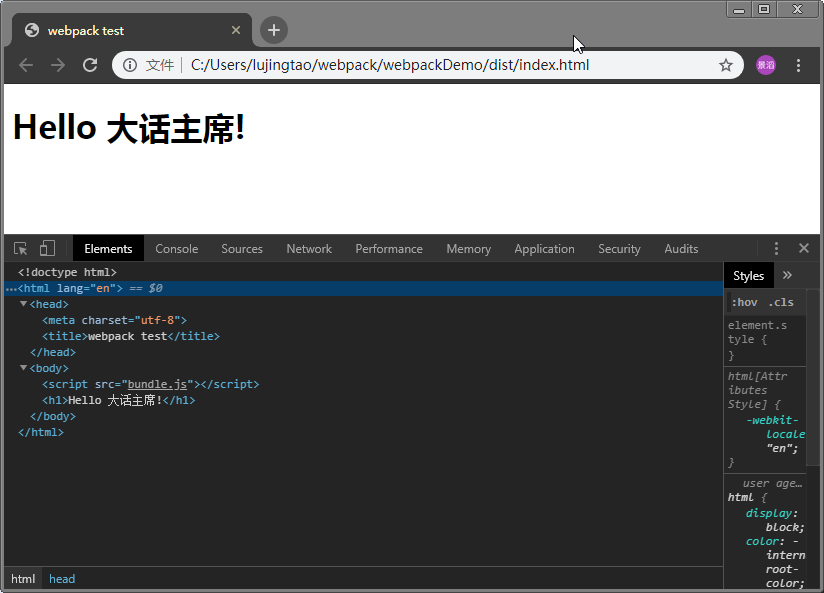Bookmark this page with the star icon
The image size is (824, 593).
tap(726, 65)
